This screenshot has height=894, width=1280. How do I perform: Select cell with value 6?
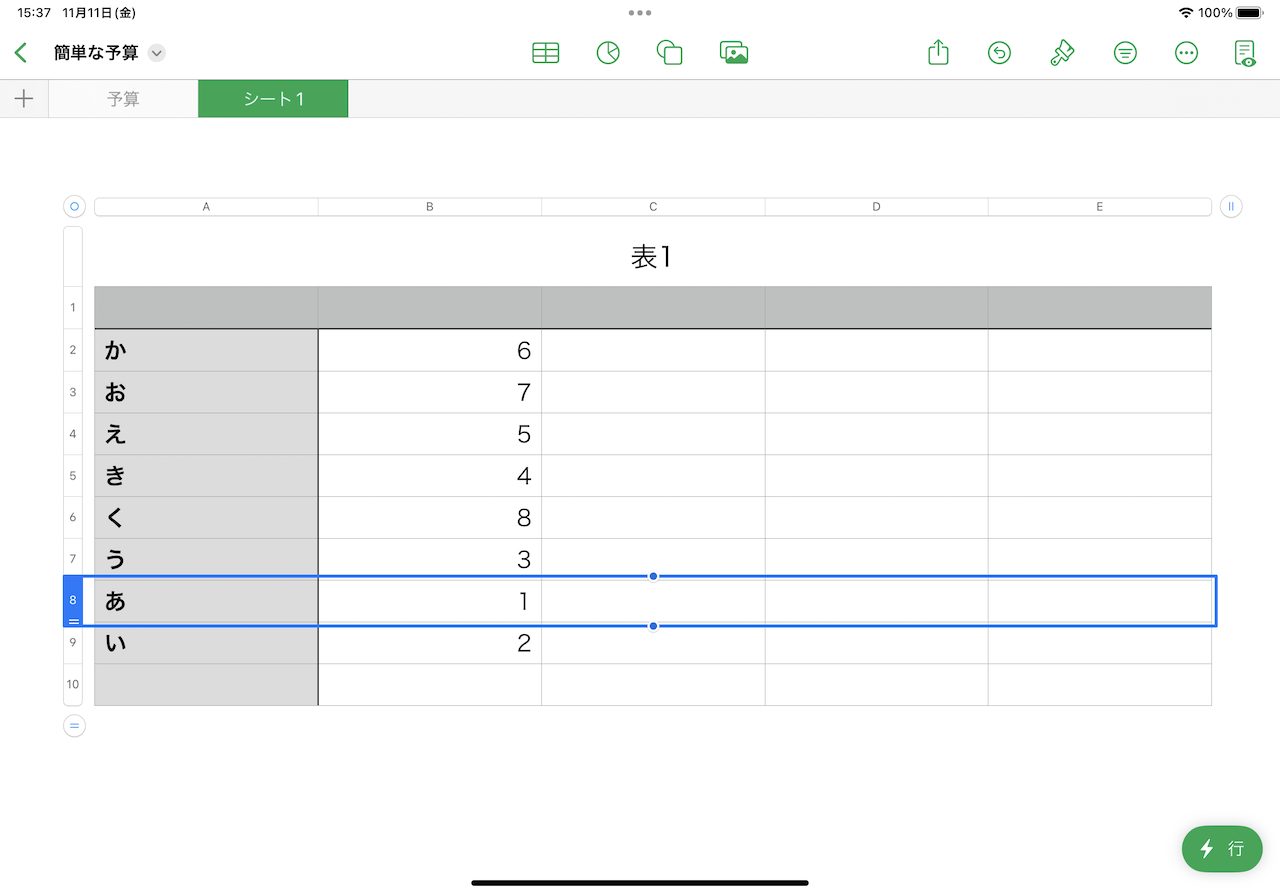click(430, 350)
